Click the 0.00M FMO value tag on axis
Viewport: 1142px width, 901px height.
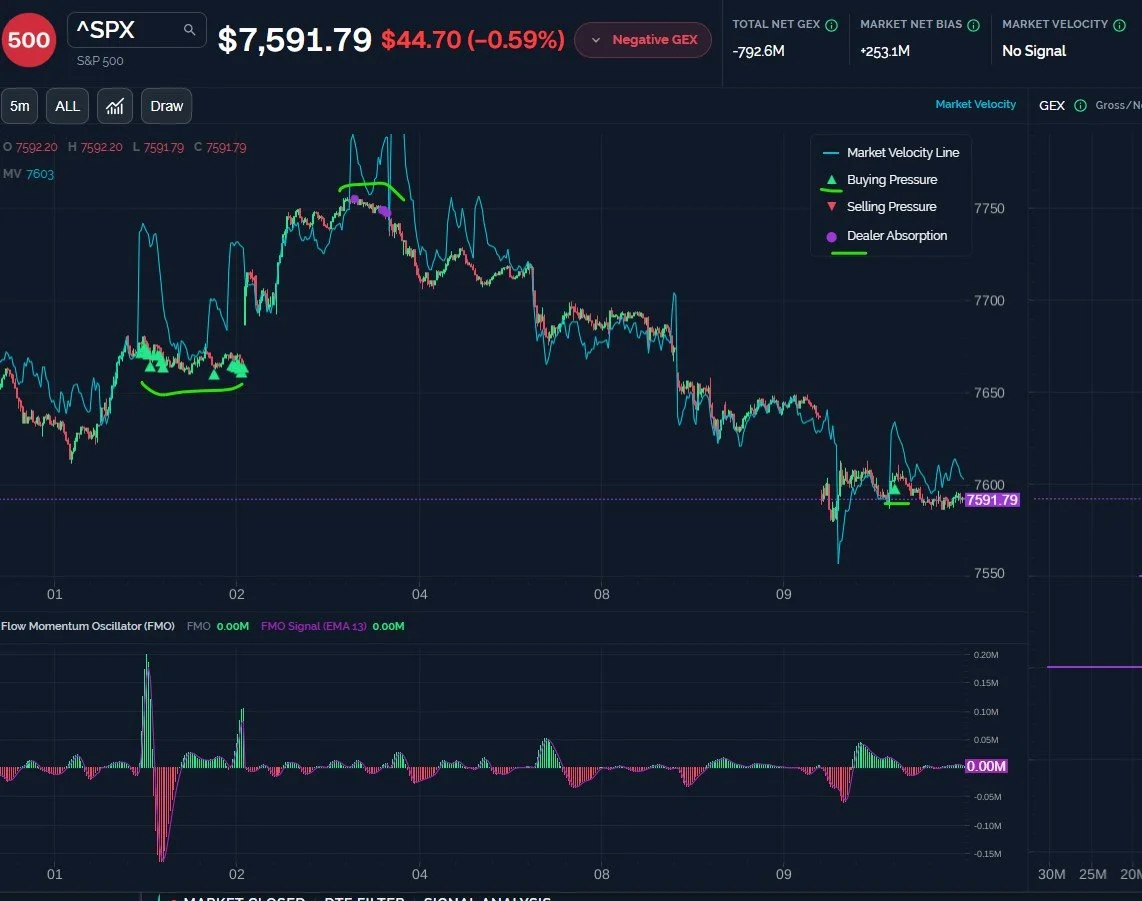point(986,766)
